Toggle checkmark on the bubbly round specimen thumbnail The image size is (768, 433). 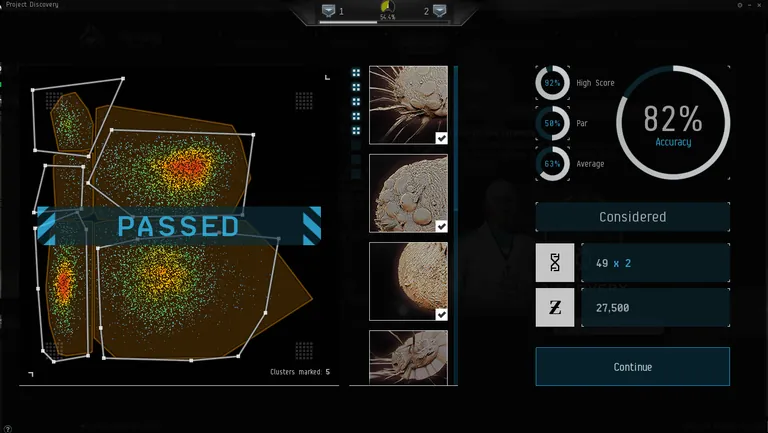coord(441,226)
